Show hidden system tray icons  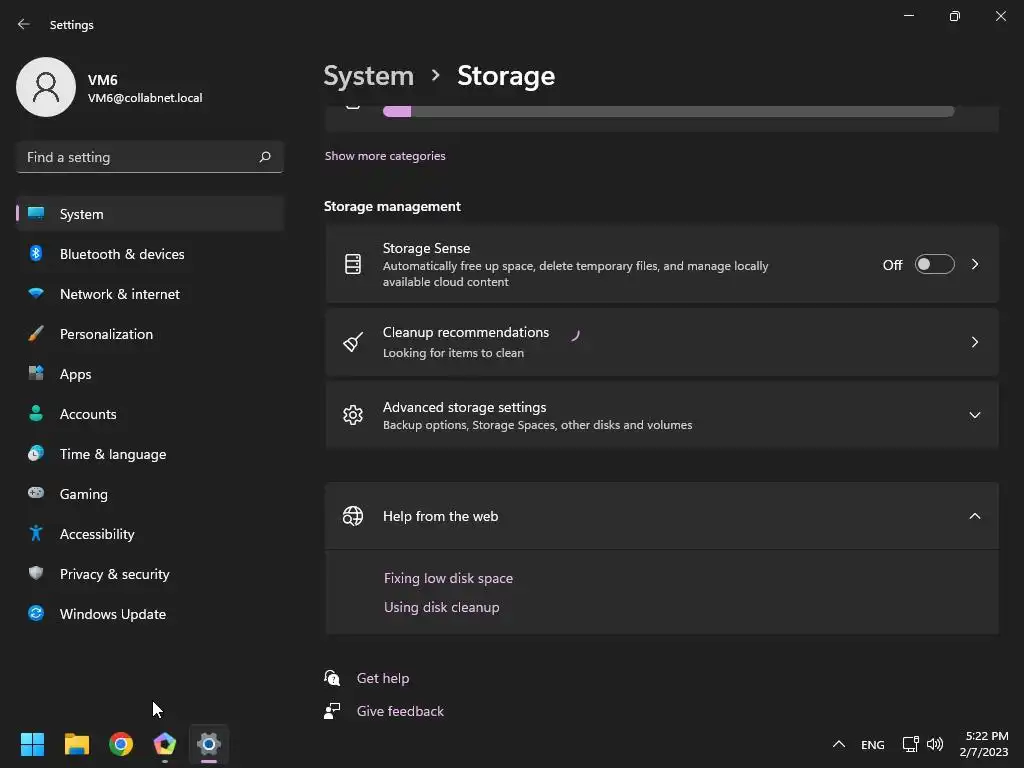click(x=839, y=744)
